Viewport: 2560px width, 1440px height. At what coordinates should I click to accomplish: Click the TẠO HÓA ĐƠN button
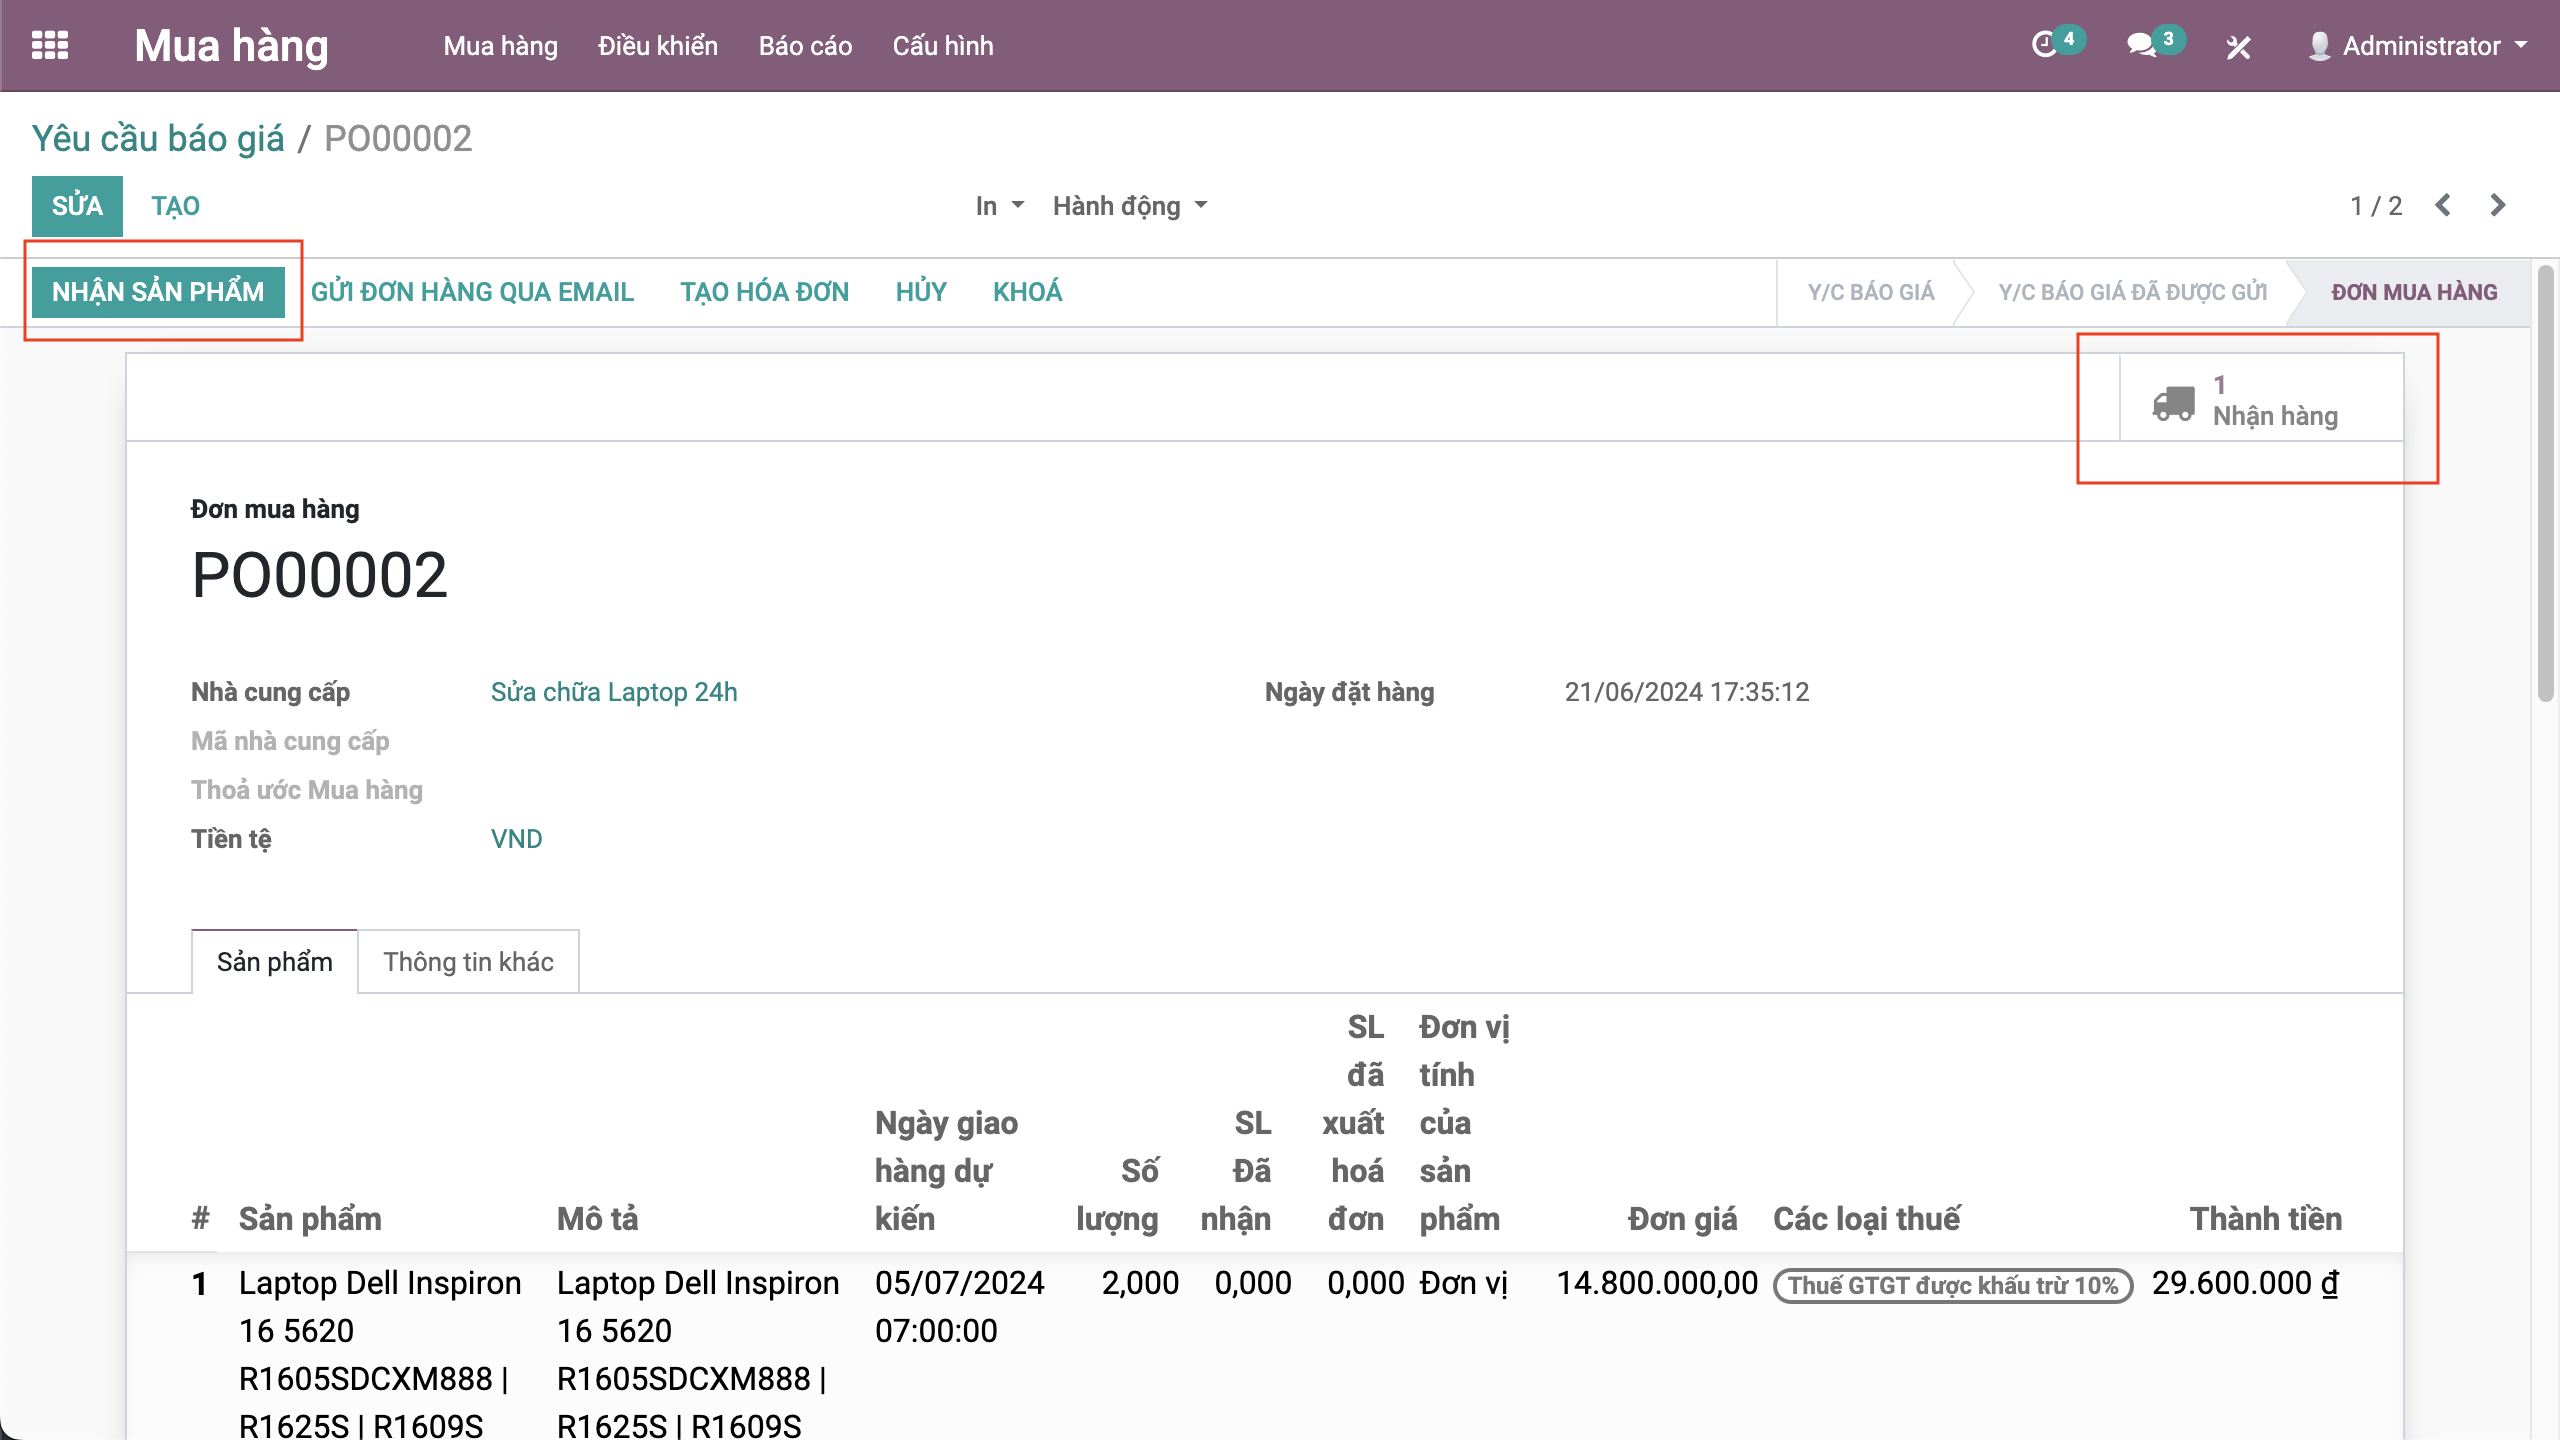pyautogui.click(x=764, y=292)
